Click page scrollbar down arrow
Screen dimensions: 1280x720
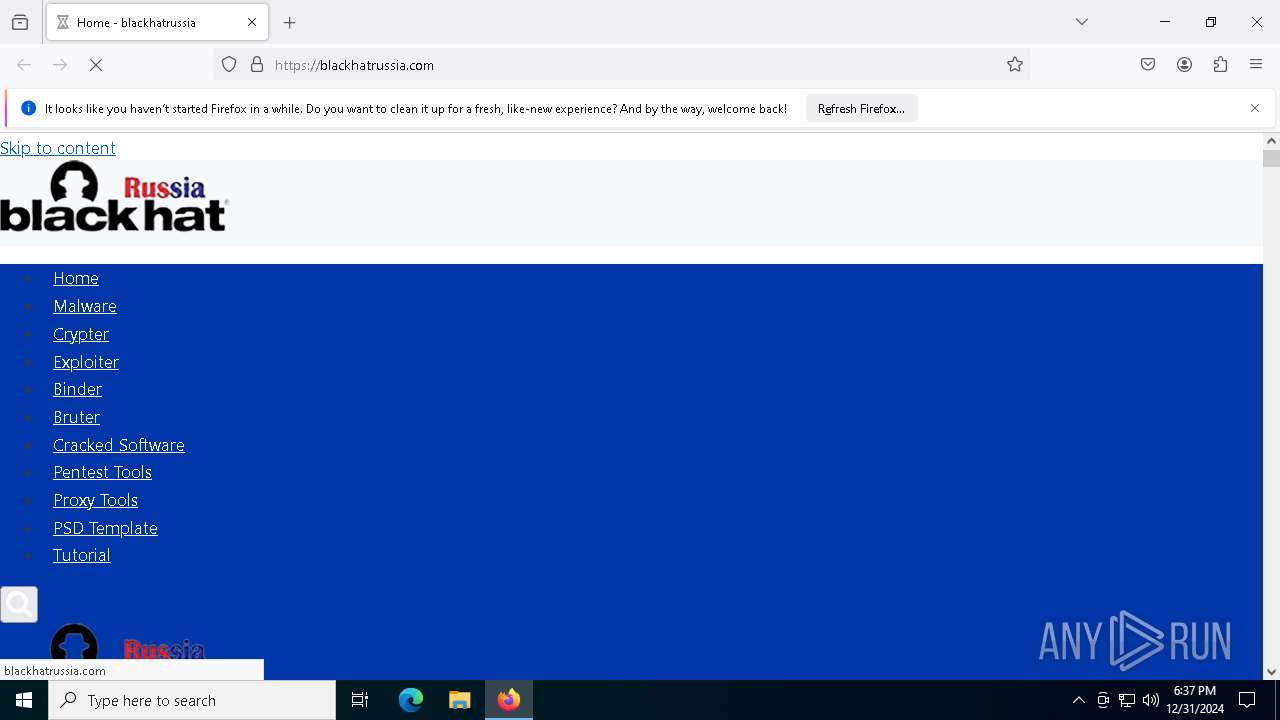(x=1271, y=672)
